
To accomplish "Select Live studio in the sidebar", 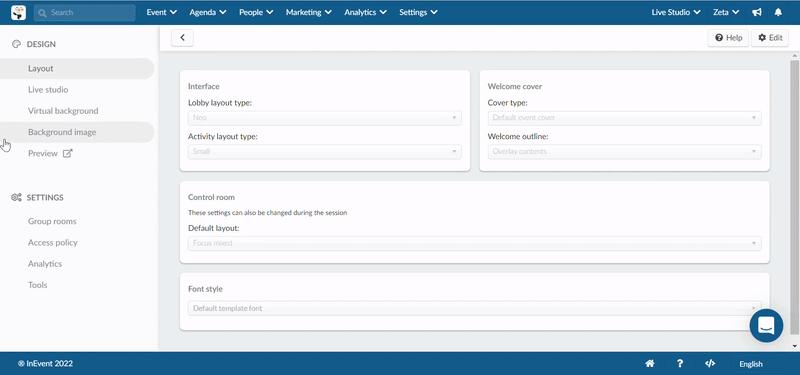I will 48,90.
